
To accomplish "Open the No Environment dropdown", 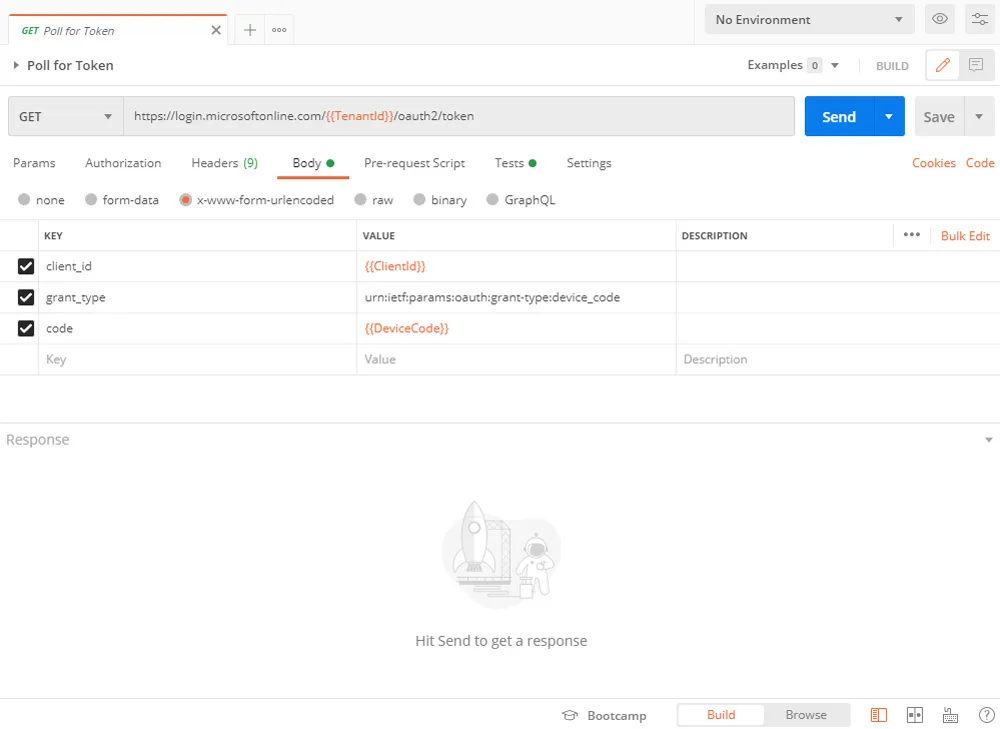I will click(x=809, y=20).
